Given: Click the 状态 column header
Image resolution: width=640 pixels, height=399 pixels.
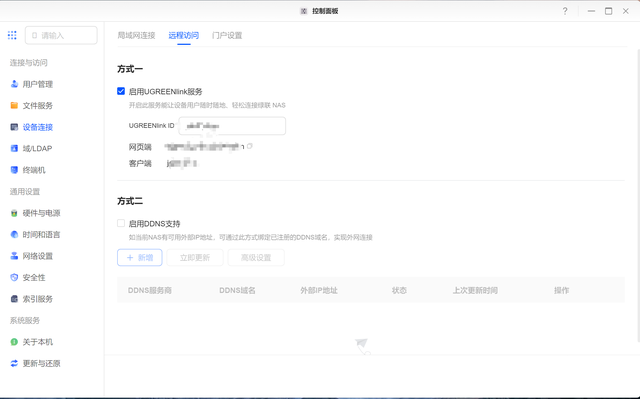Looking at the screenshot, I should point(399,290).
